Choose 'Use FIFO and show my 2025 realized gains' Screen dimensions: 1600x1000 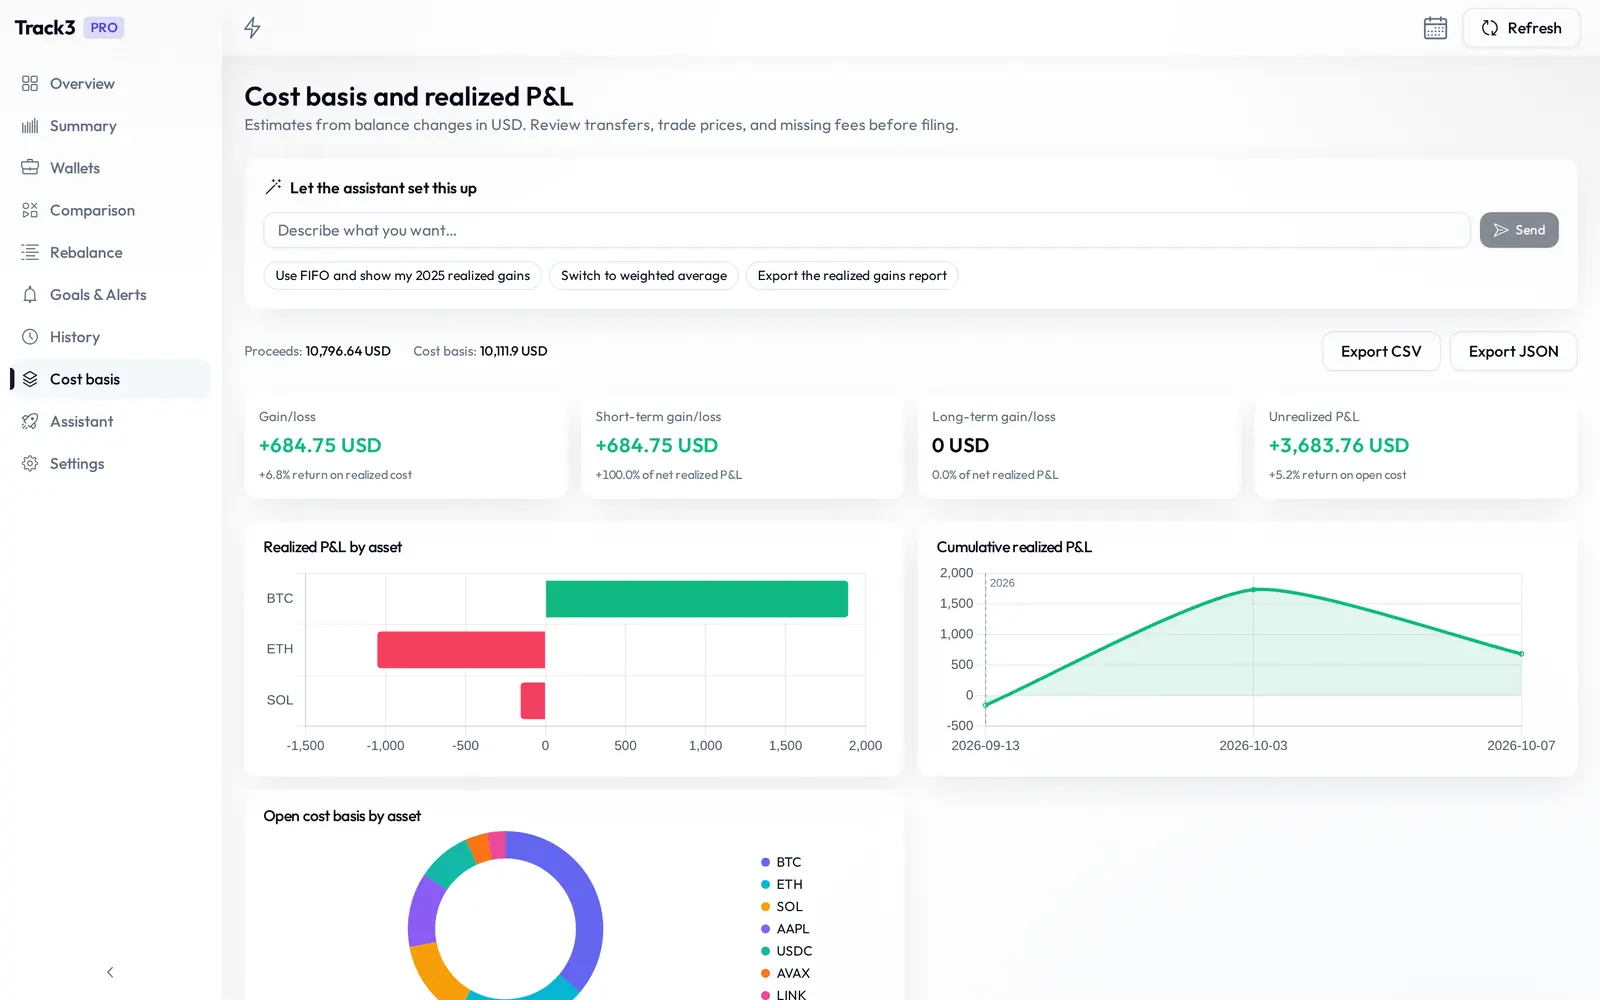pyautogui.click(x=402, y=275)
